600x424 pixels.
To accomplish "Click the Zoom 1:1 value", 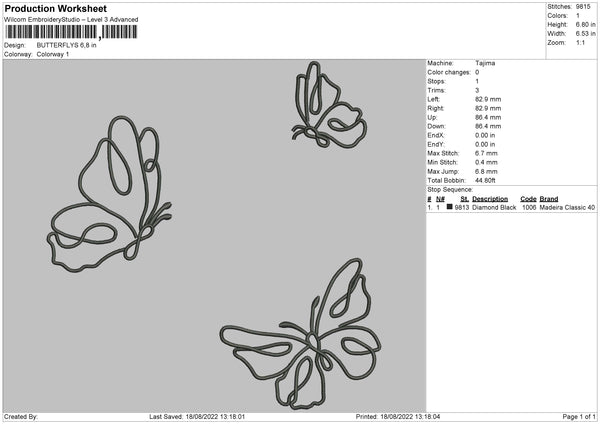I will [580, 42].
